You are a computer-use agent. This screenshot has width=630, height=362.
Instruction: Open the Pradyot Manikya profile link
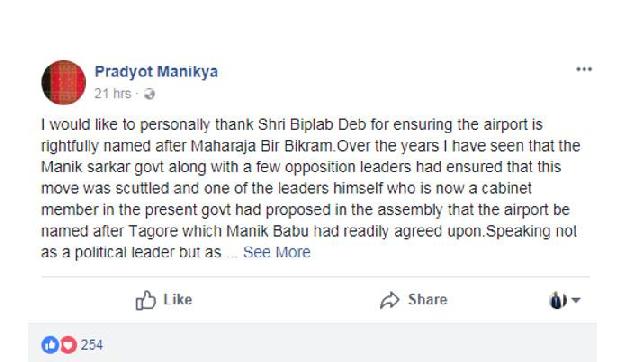point(156,72)
